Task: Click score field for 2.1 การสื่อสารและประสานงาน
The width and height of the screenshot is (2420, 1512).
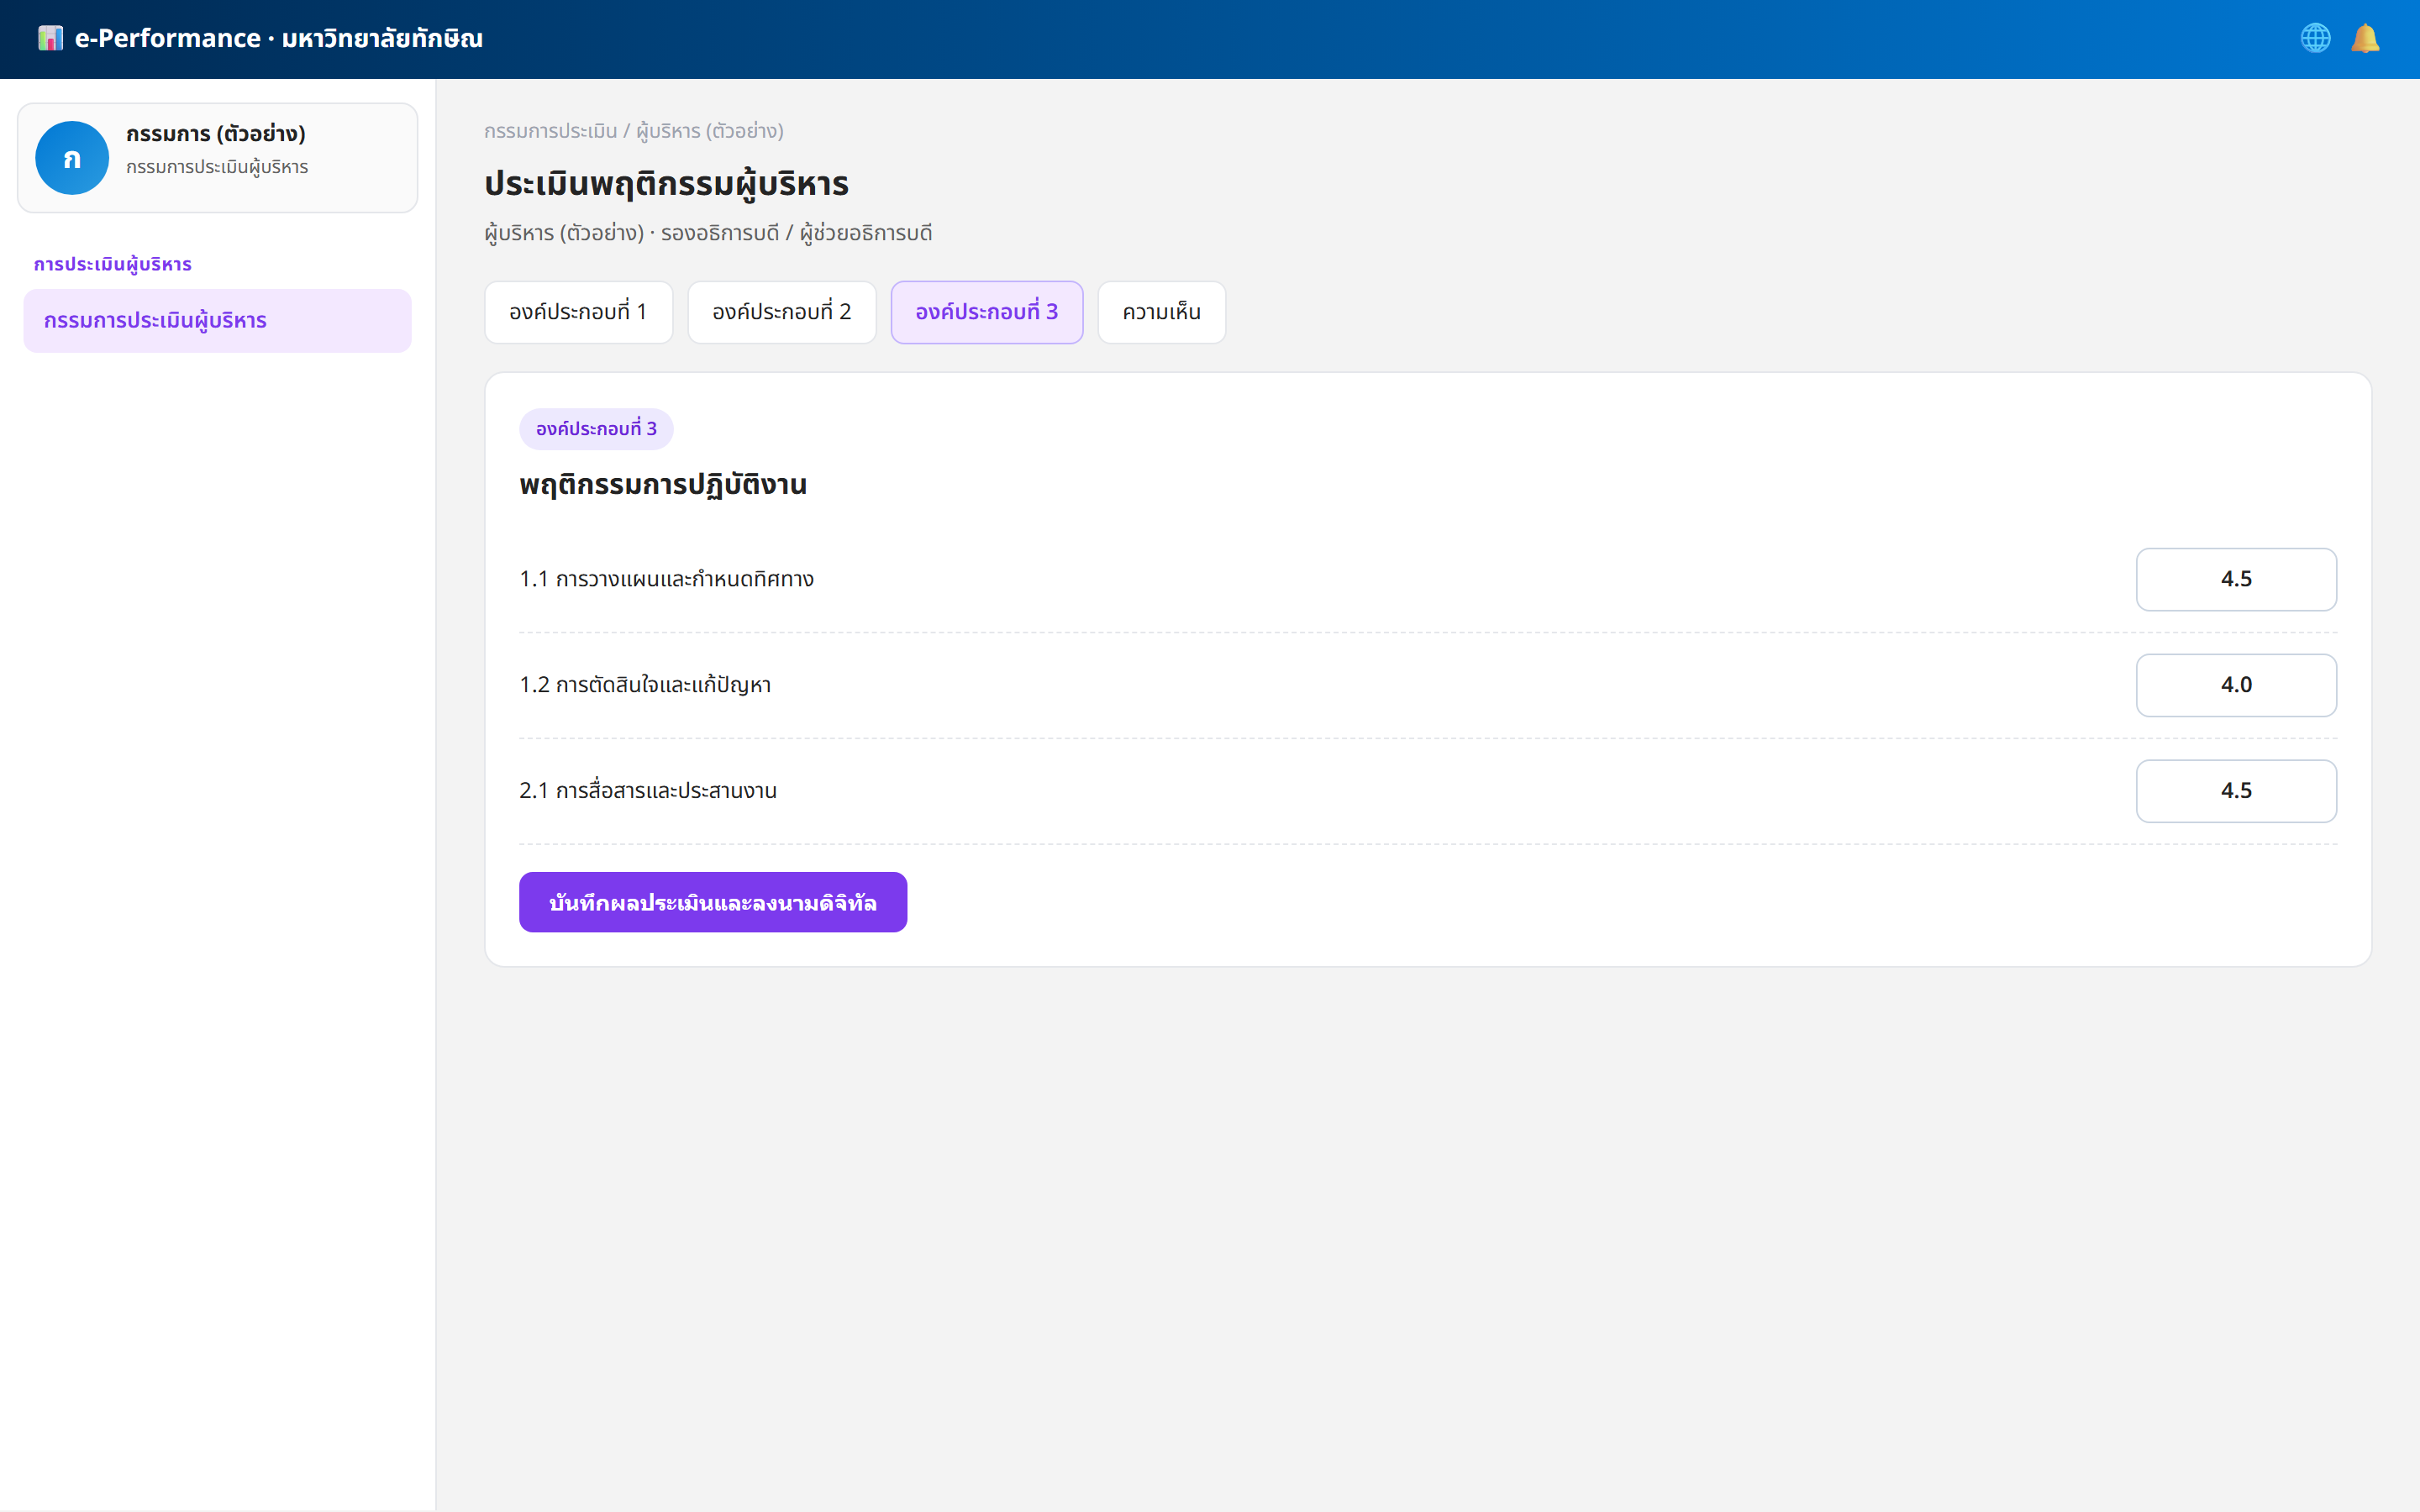Action: [2236, 791]
